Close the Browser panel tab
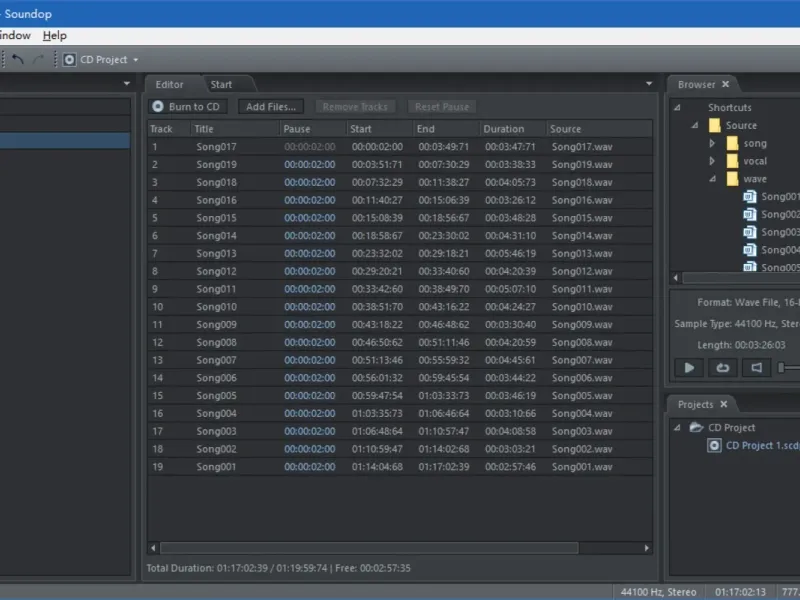The width and height of the screenshot is (800, 600). pyautogui.click(x=726, y=84)
